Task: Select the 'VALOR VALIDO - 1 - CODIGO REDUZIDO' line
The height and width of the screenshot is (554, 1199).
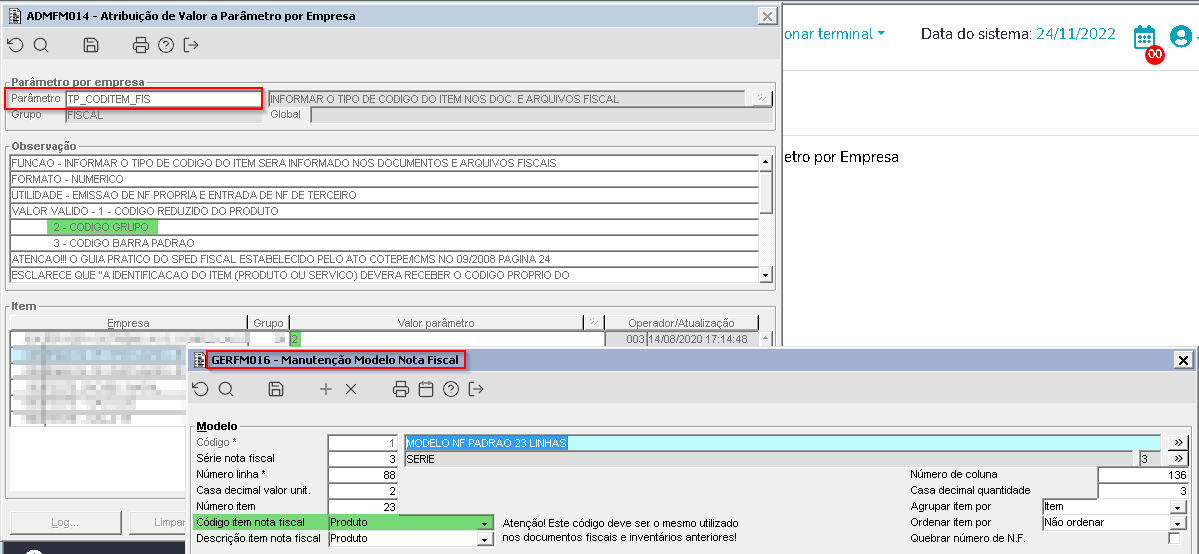Action: (384, 210)
